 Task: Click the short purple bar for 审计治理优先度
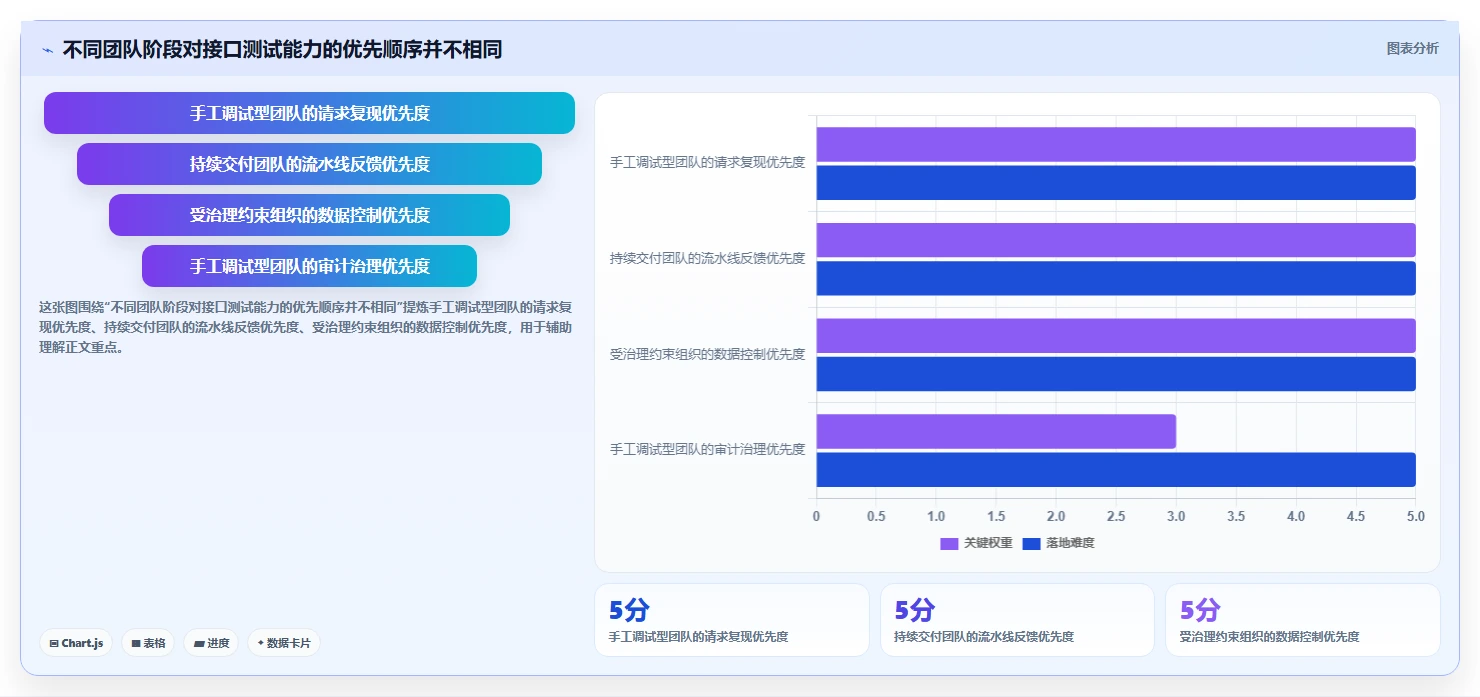click(996, 431)
